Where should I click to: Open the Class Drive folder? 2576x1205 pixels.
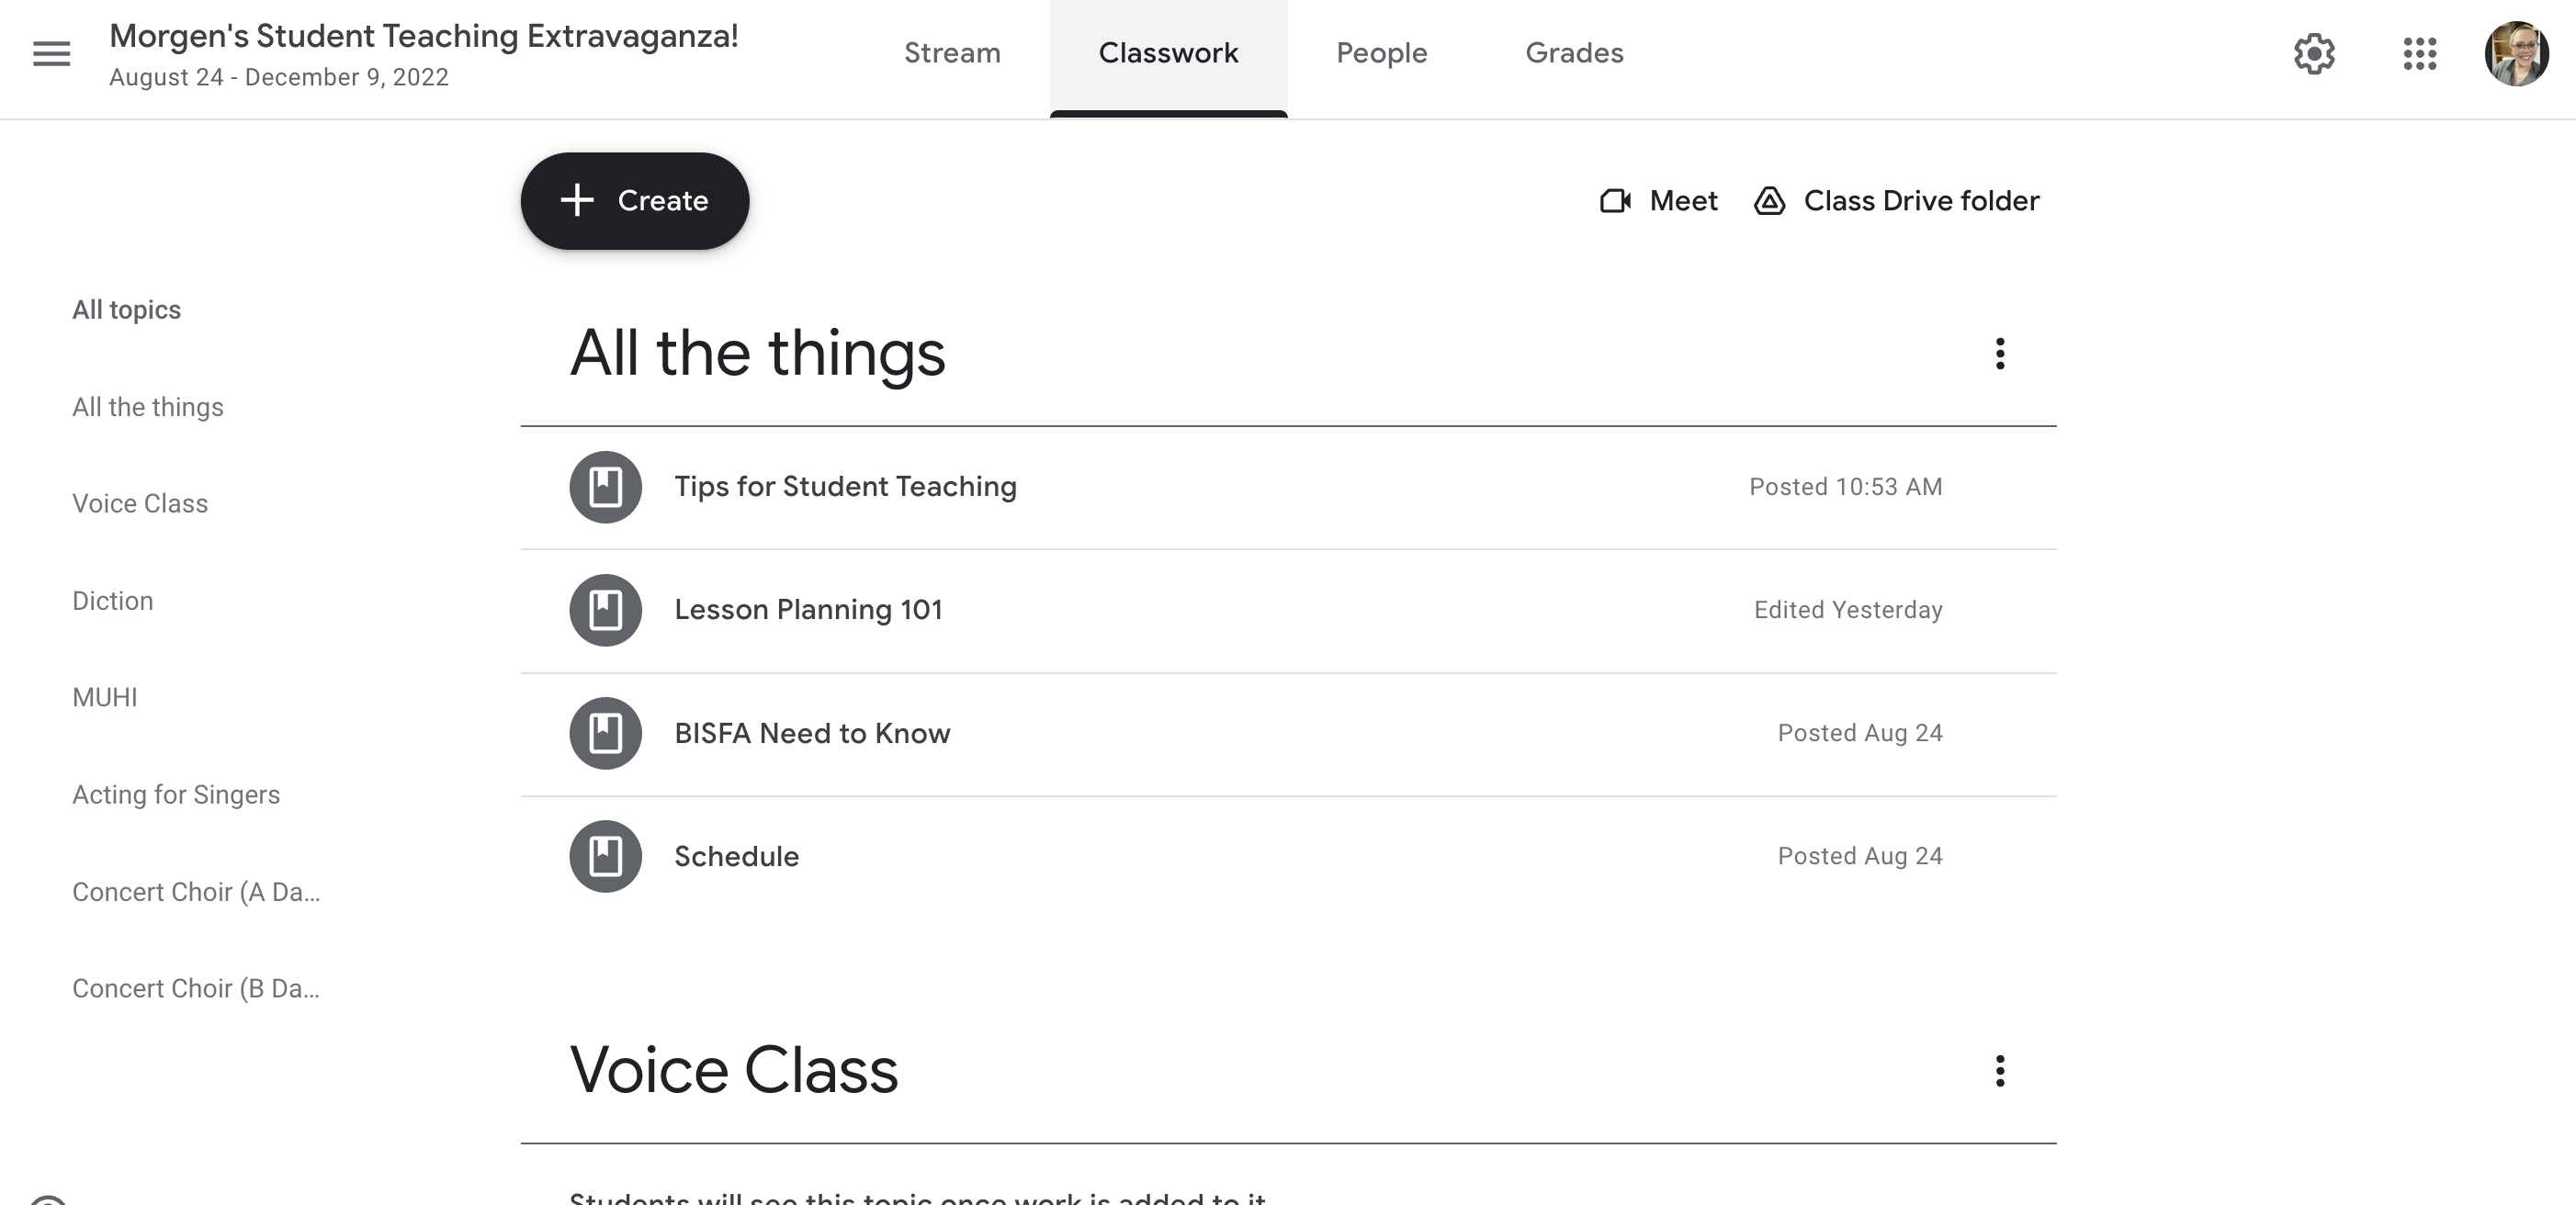click(1897, 200)
